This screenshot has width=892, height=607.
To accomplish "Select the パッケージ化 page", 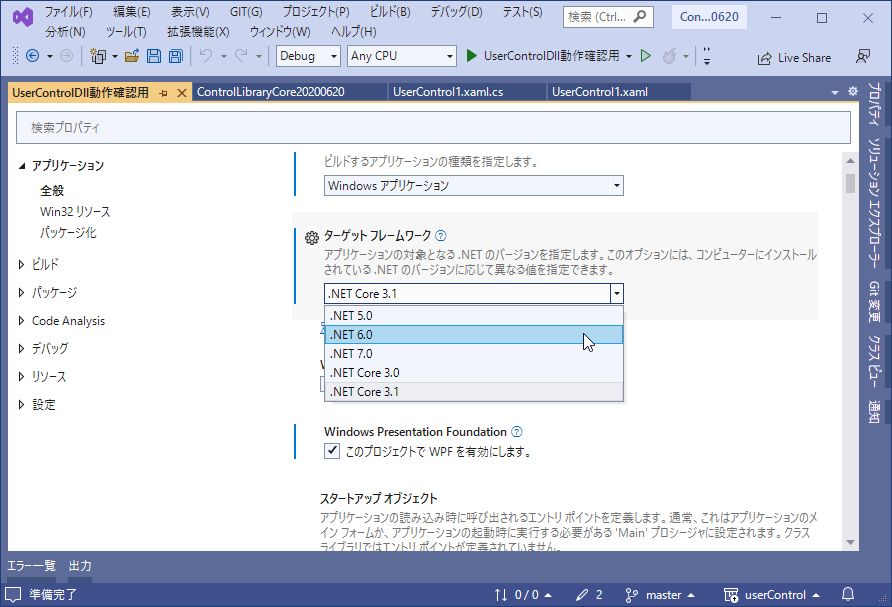I will pos(68,233).
